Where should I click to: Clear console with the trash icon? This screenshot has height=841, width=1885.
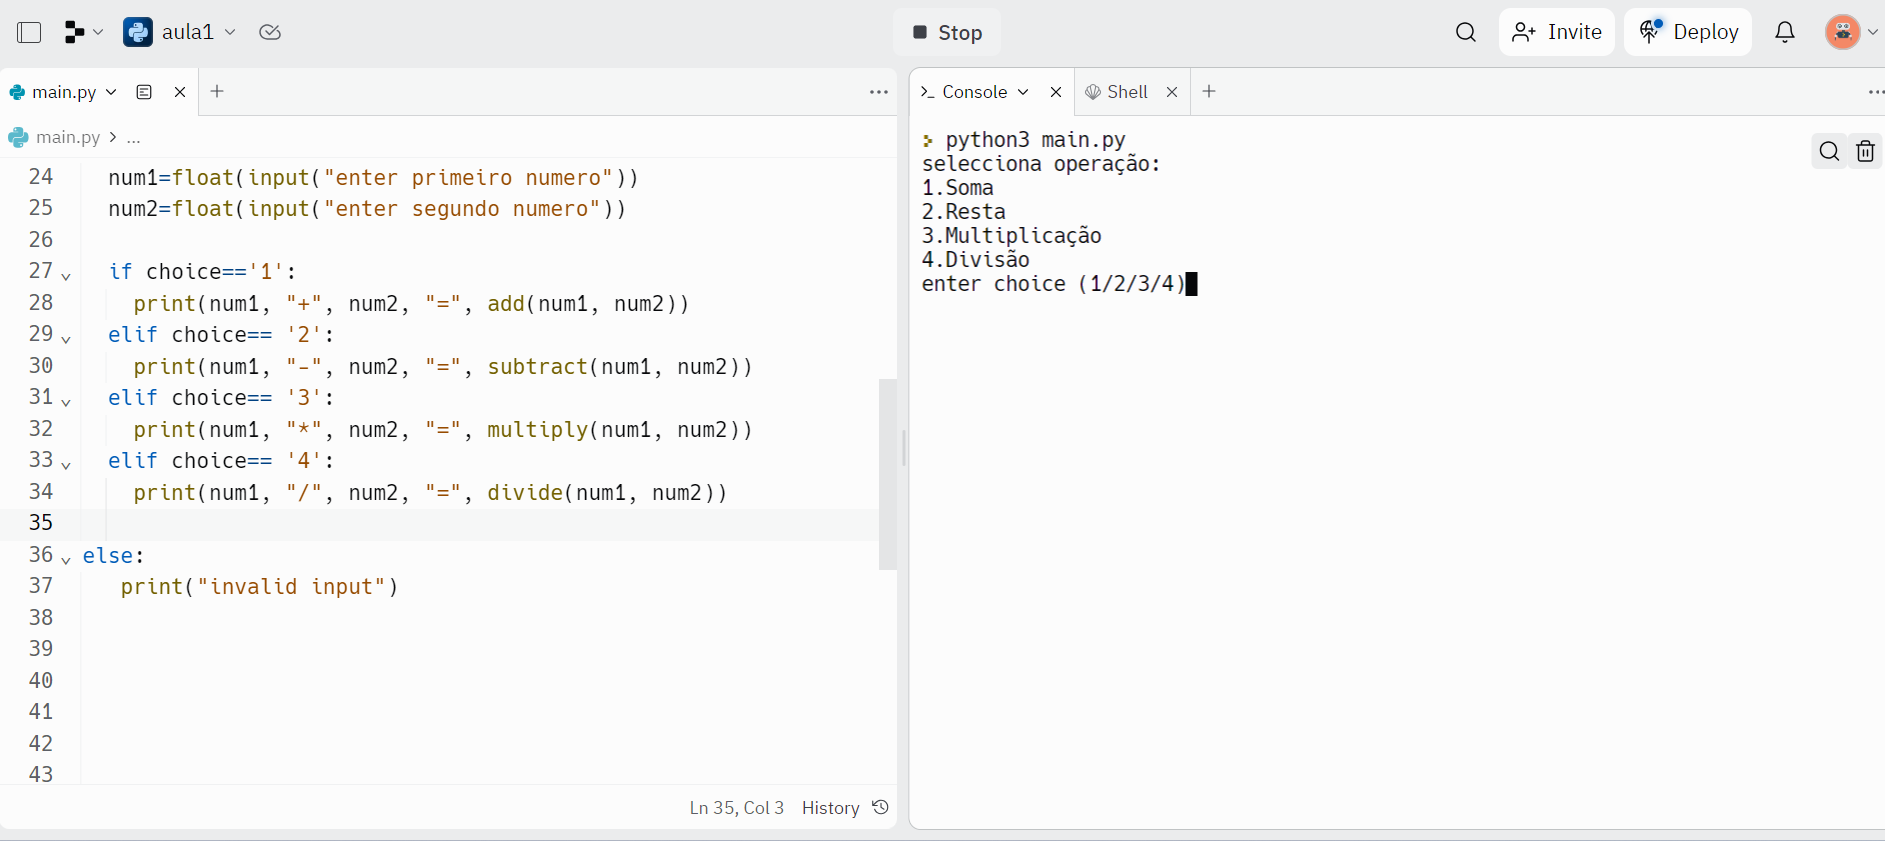1865,151
